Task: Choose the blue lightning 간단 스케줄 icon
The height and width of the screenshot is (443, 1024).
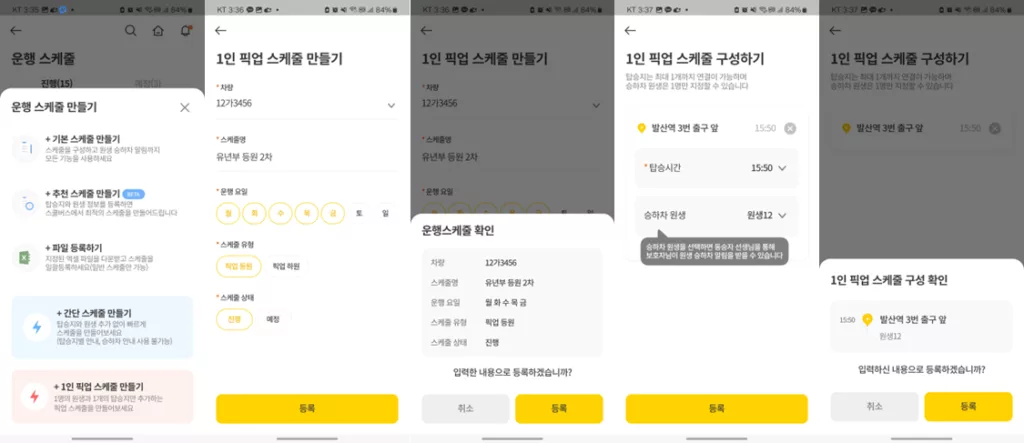Action: [37, 327]
